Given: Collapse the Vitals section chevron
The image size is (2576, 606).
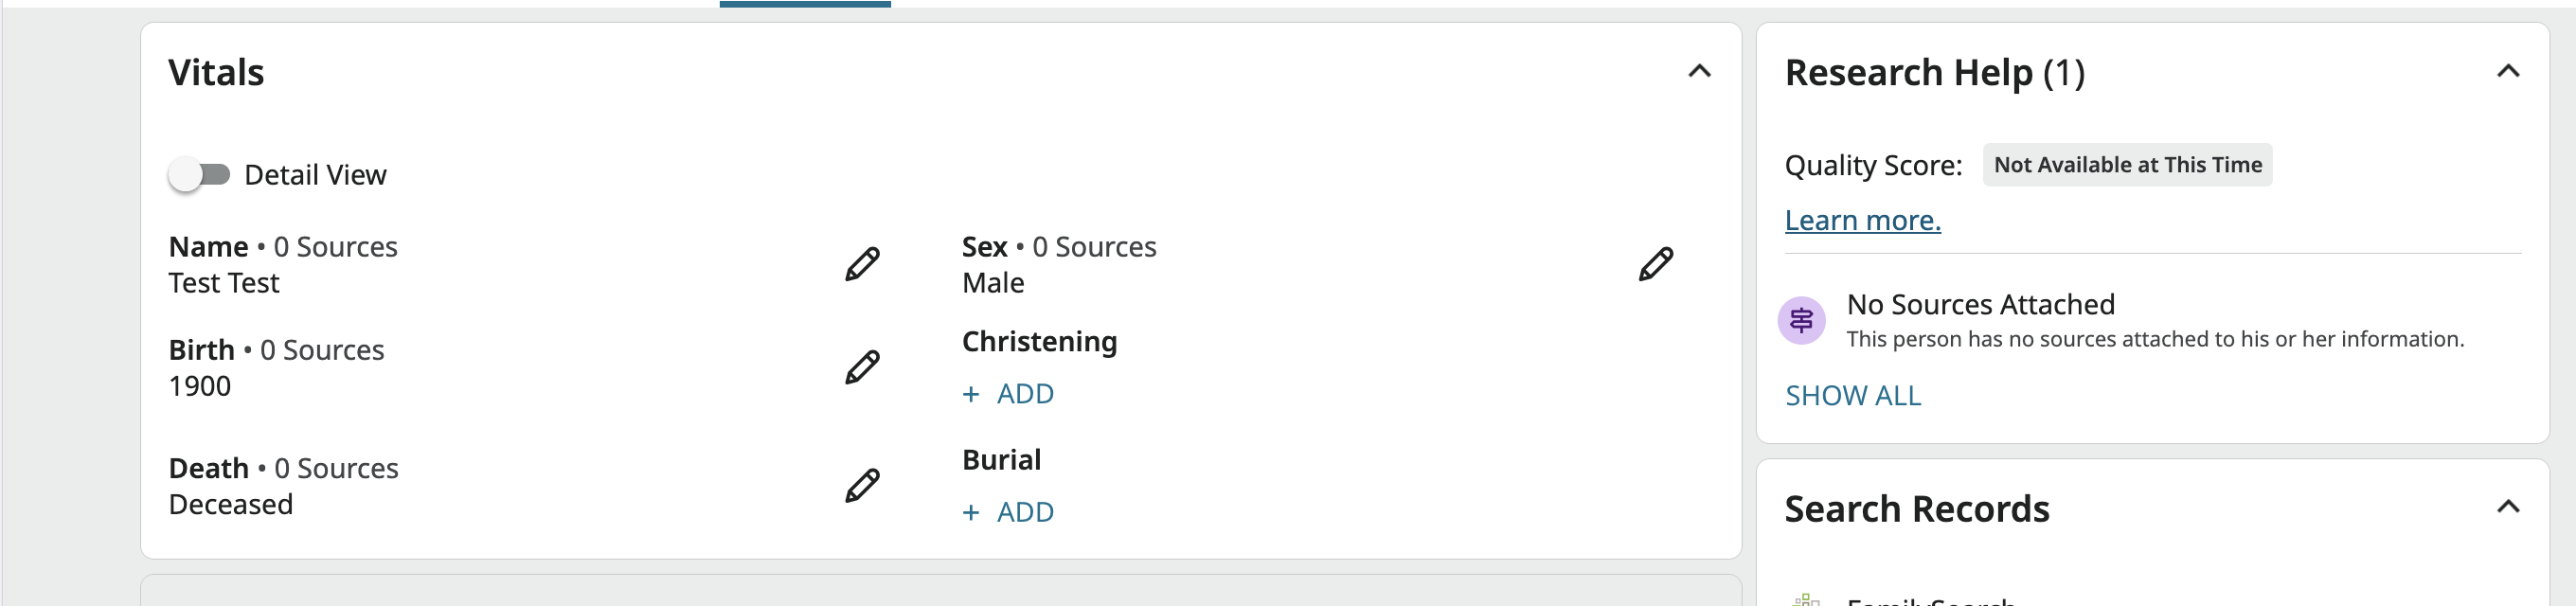Looking at the screenshot, I should point(1699,71).
